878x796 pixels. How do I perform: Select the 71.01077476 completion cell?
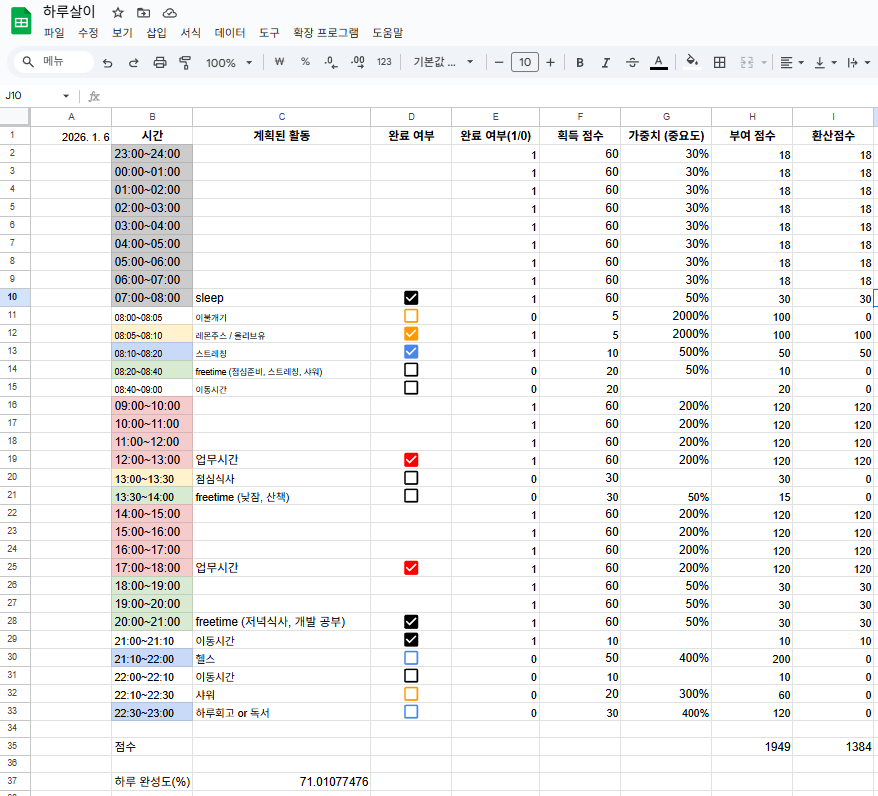pyautogui.click(x=282, y=781)
